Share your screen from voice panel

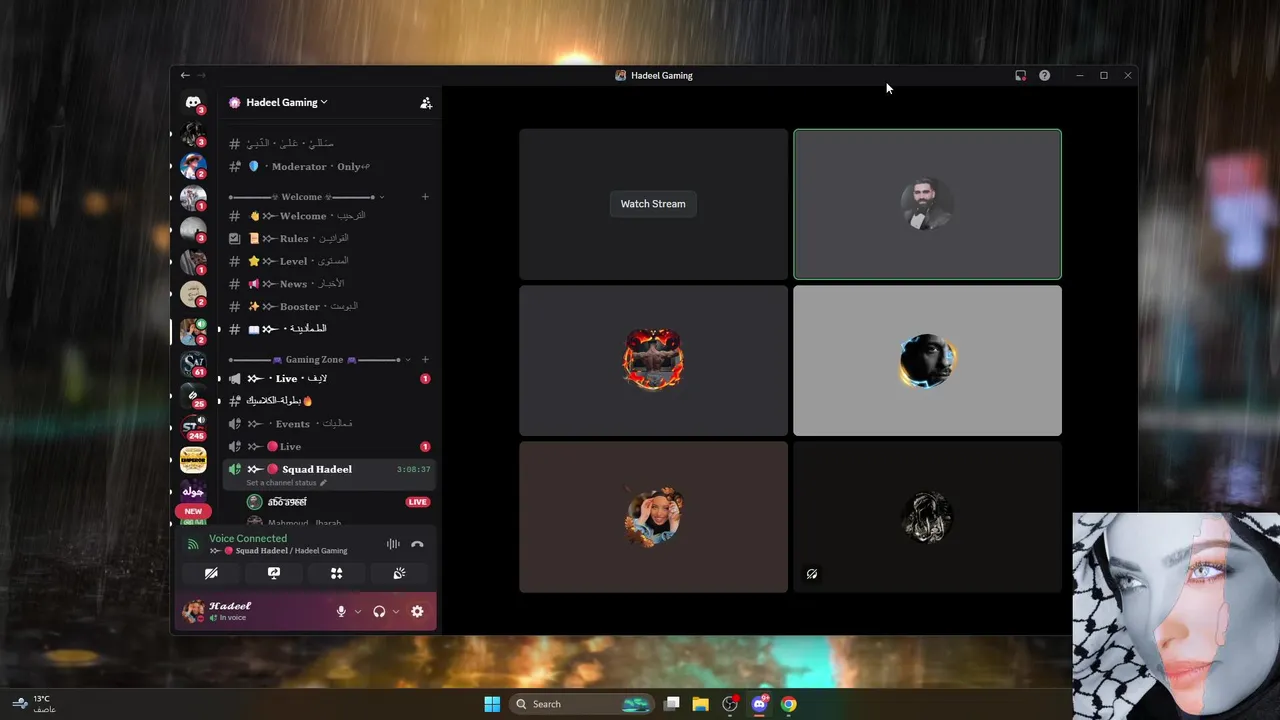click(273, 573)
